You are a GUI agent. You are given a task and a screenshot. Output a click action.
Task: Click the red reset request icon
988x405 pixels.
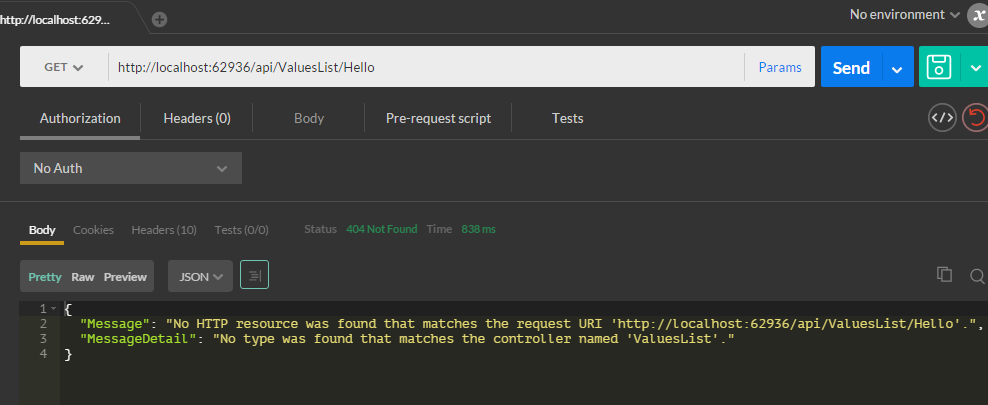(975, 118)
